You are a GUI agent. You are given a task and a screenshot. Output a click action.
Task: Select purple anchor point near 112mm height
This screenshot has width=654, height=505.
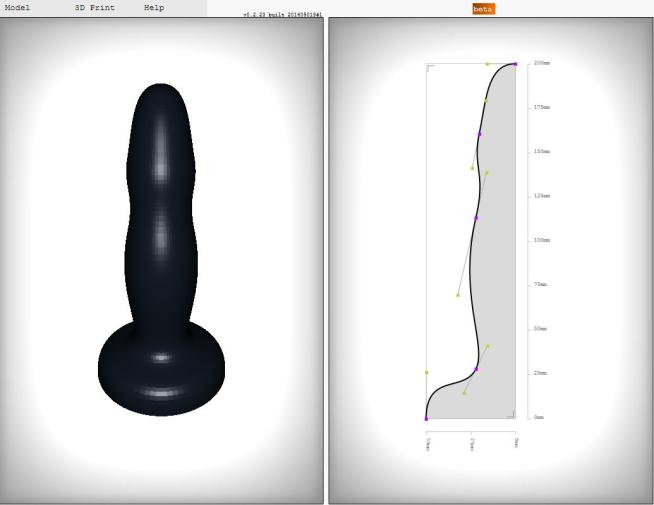tap(476, 217)
